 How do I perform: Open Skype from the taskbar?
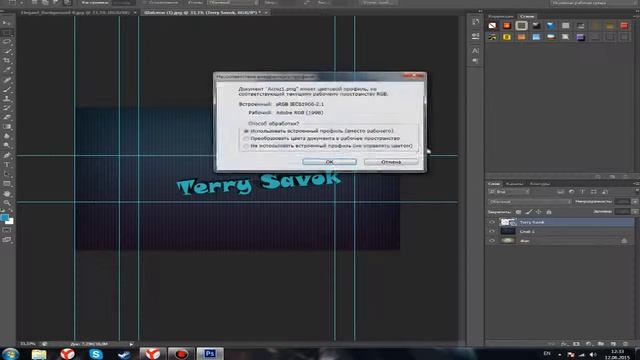pyautogui.click(x=96, y=354)
